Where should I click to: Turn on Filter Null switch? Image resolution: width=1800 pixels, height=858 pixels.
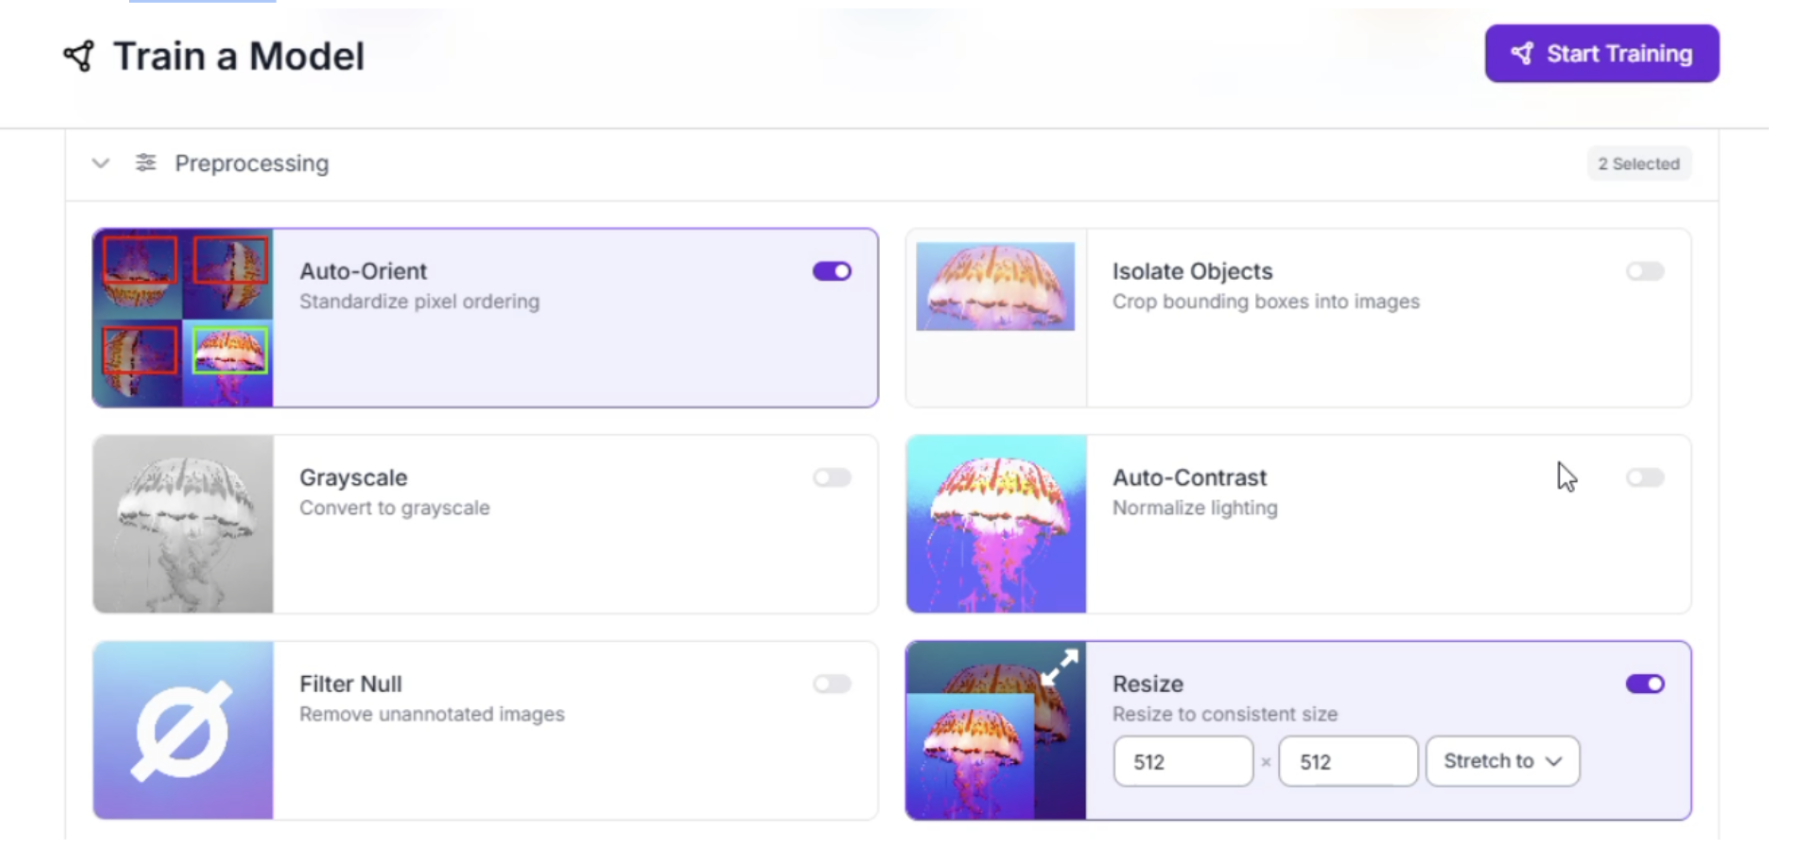point(832,684)
